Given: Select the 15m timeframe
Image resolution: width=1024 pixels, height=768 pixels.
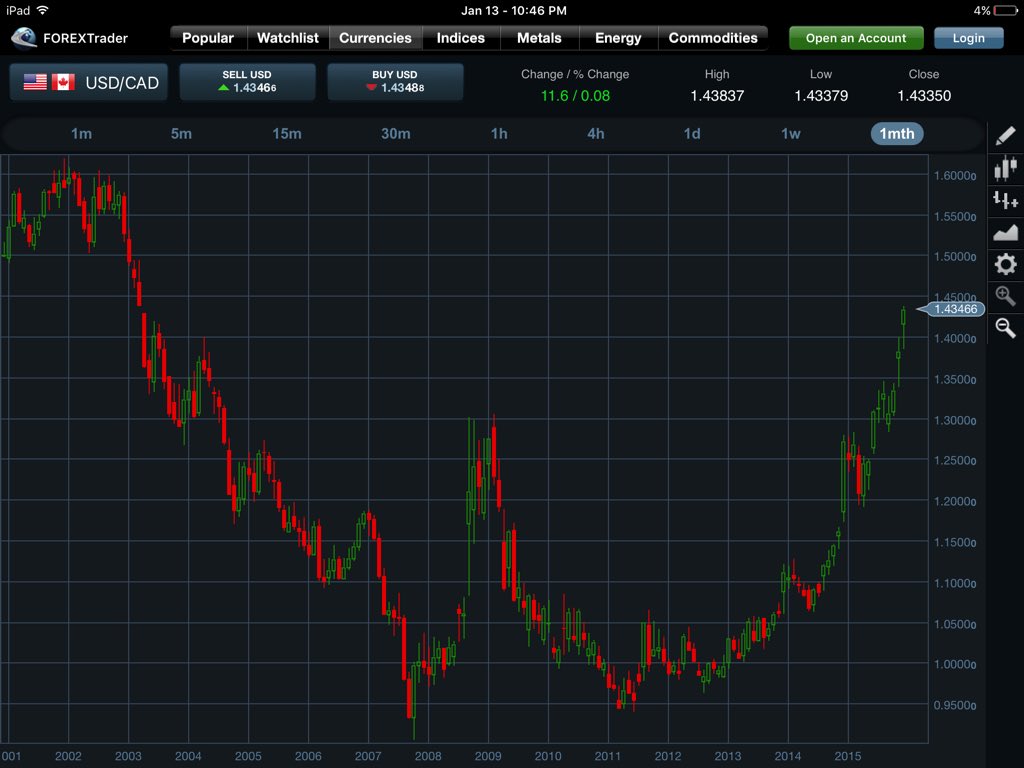Looking at the screenshot, I should point(287,134).
